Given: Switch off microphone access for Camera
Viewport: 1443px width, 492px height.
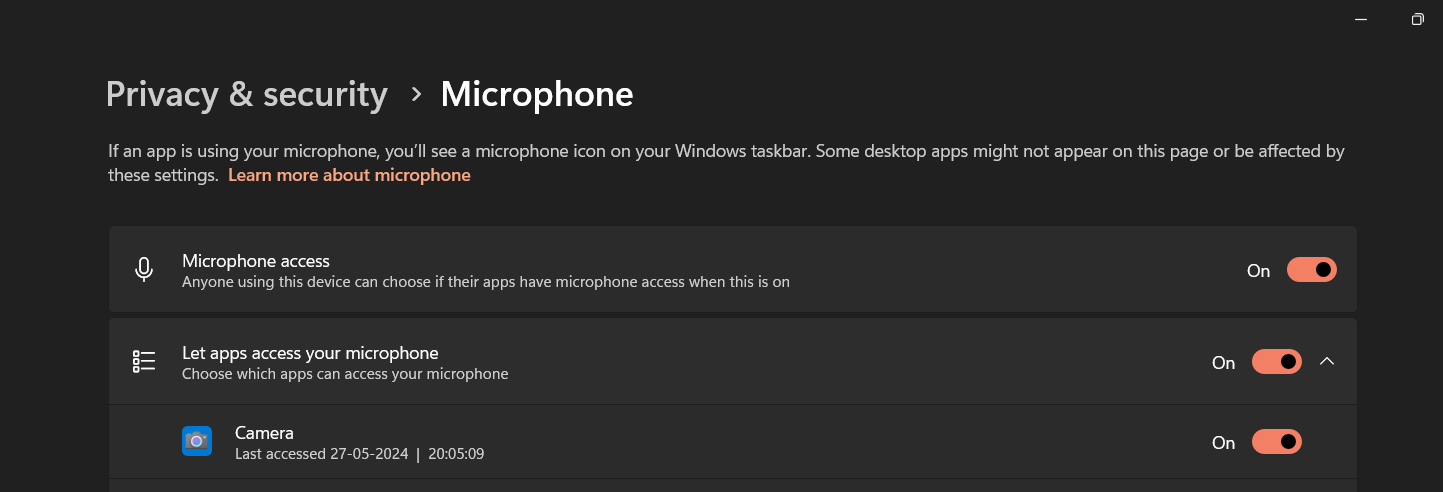Looking at the screenshot, I should tap(1276, 442).
